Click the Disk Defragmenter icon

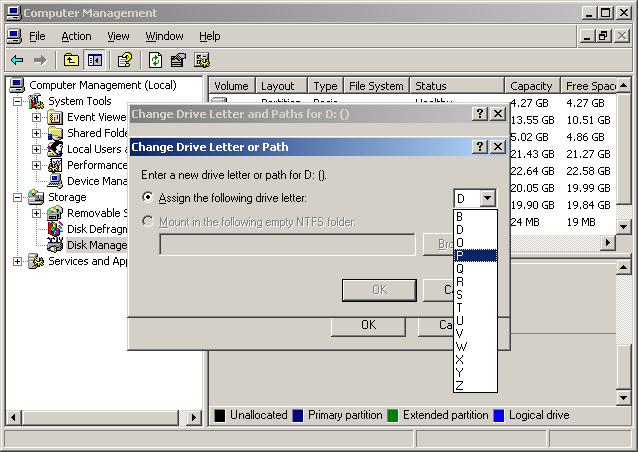pyautogui.click(x=55, y=229)
